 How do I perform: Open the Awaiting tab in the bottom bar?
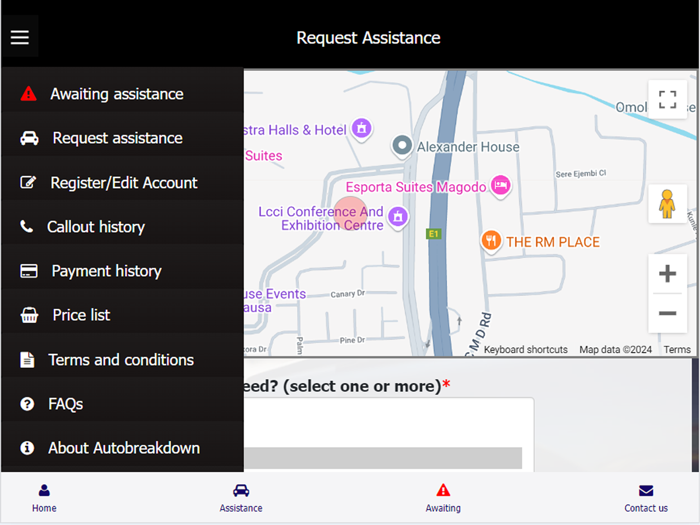(x=443, y=498)
